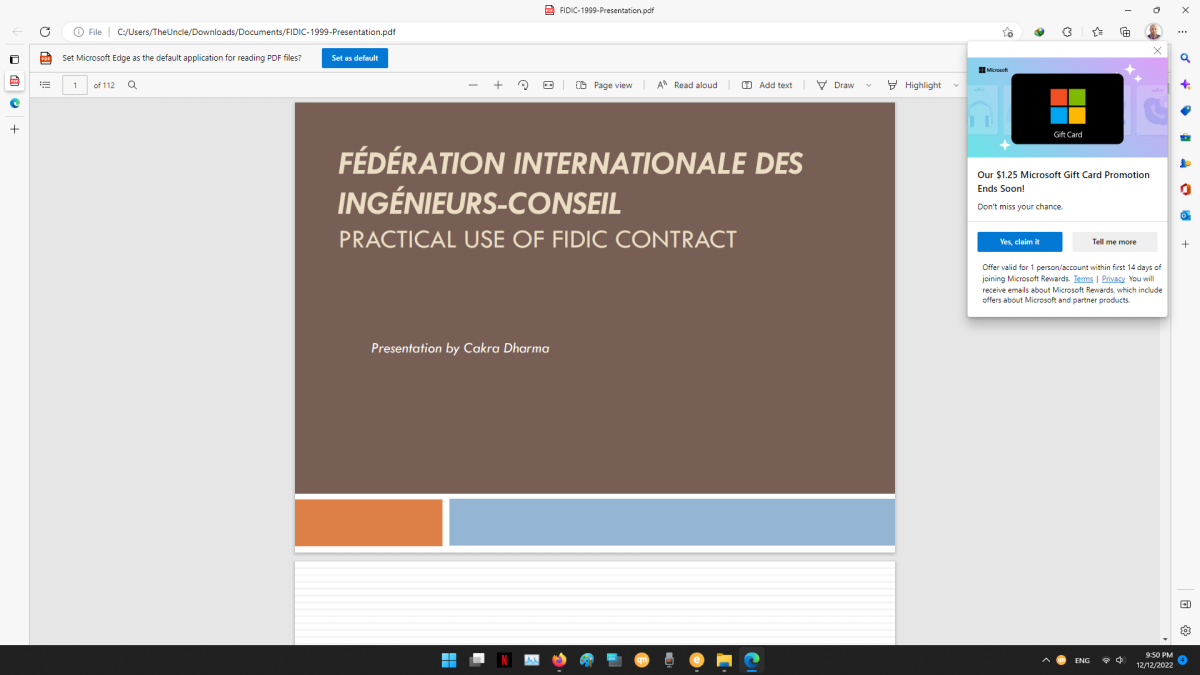This screenshot has width=1200, height=675.
Task: Open the Page view options
Action: tap(604, 85)
